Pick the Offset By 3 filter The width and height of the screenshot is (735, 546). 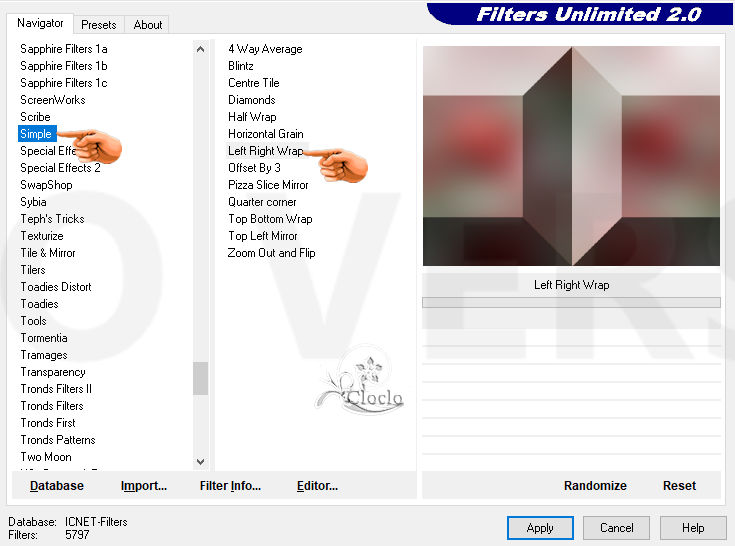point(254,168)
